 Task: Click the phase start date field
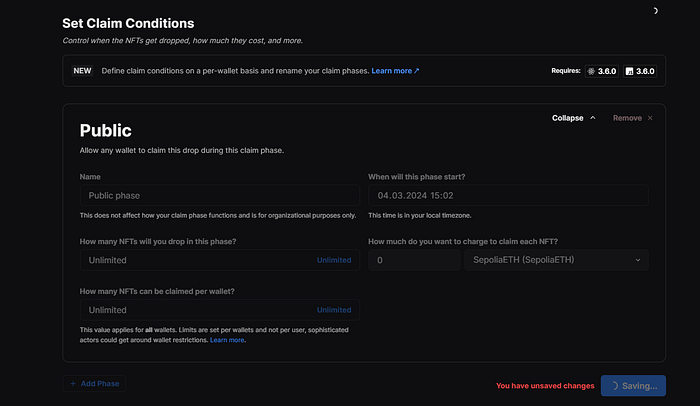point(508,196)
